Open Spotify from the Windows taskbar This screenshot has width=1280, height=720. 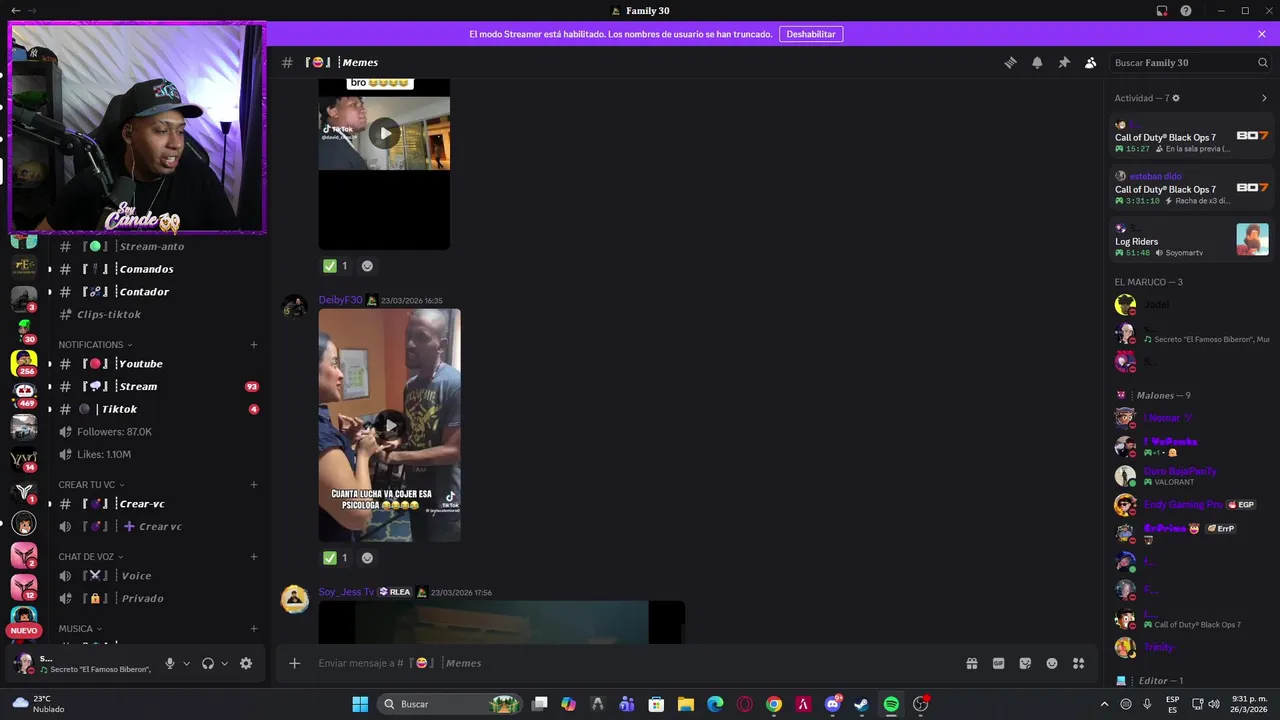(891, 704)
